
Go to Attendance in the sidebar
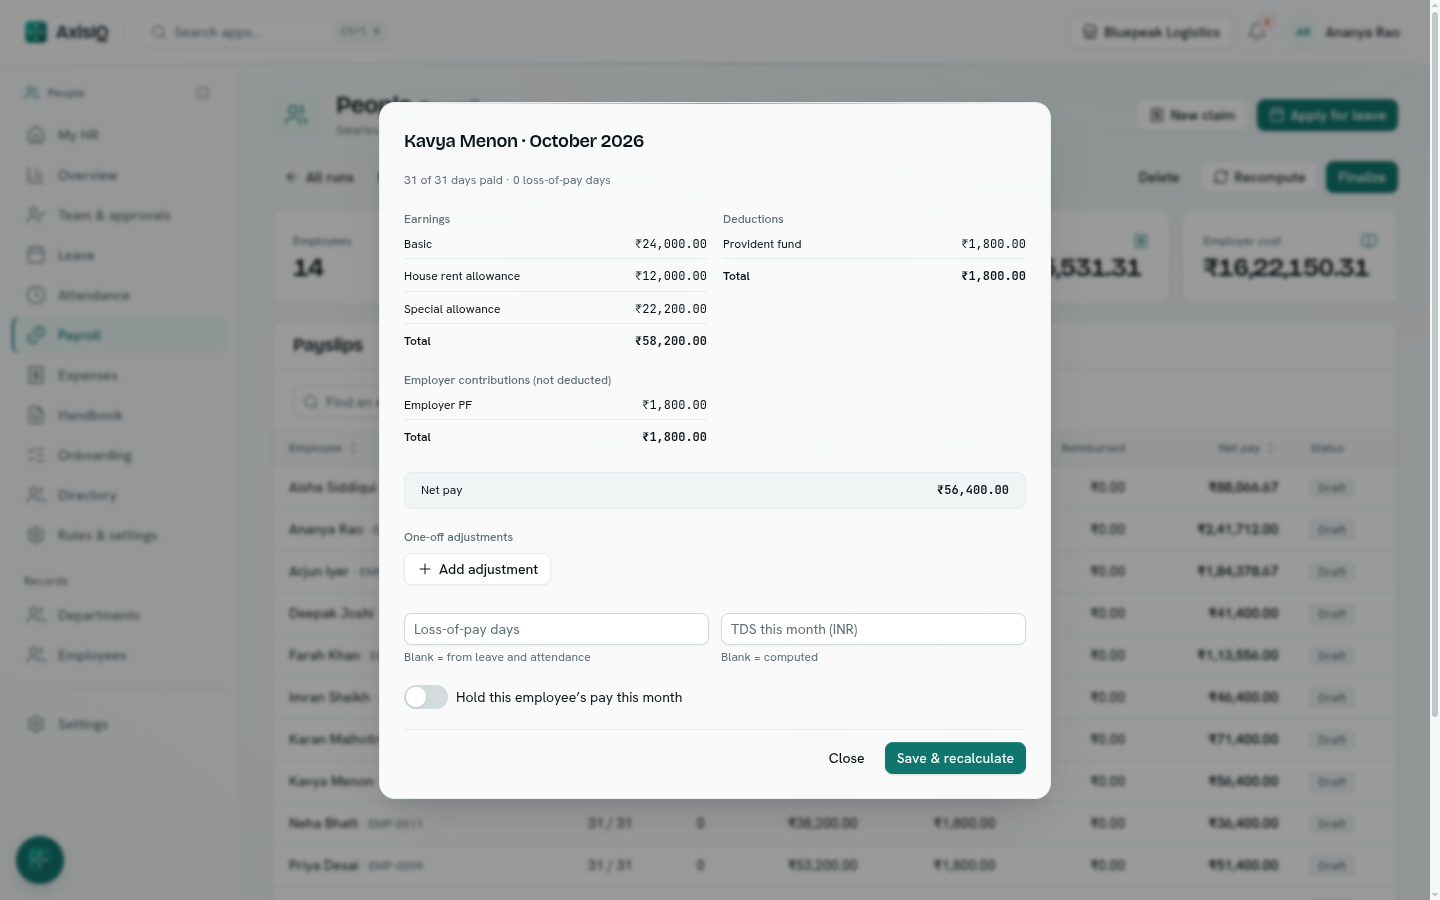point(119,295)
